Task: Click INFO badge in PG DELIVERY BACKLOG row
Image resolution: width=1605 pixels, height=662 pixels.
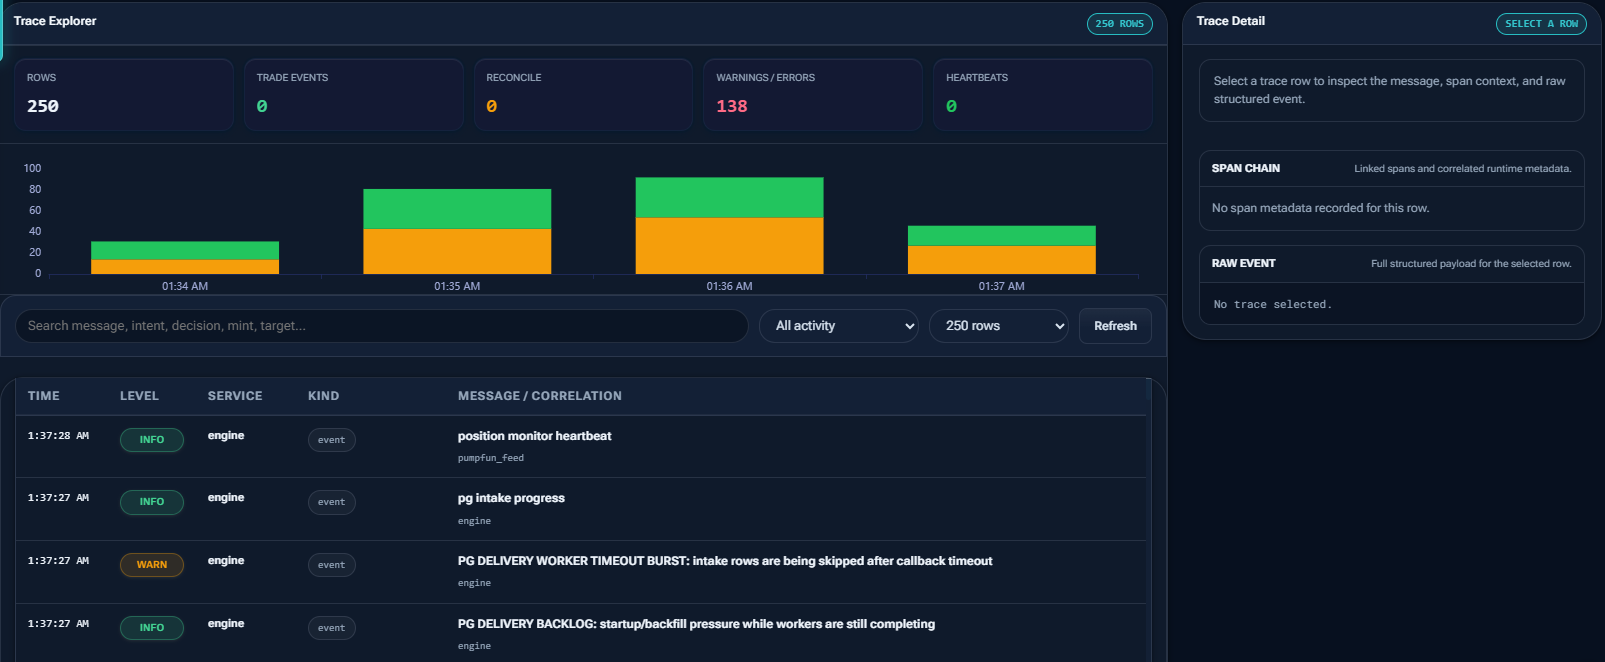Action: click(x=152, y=628)
